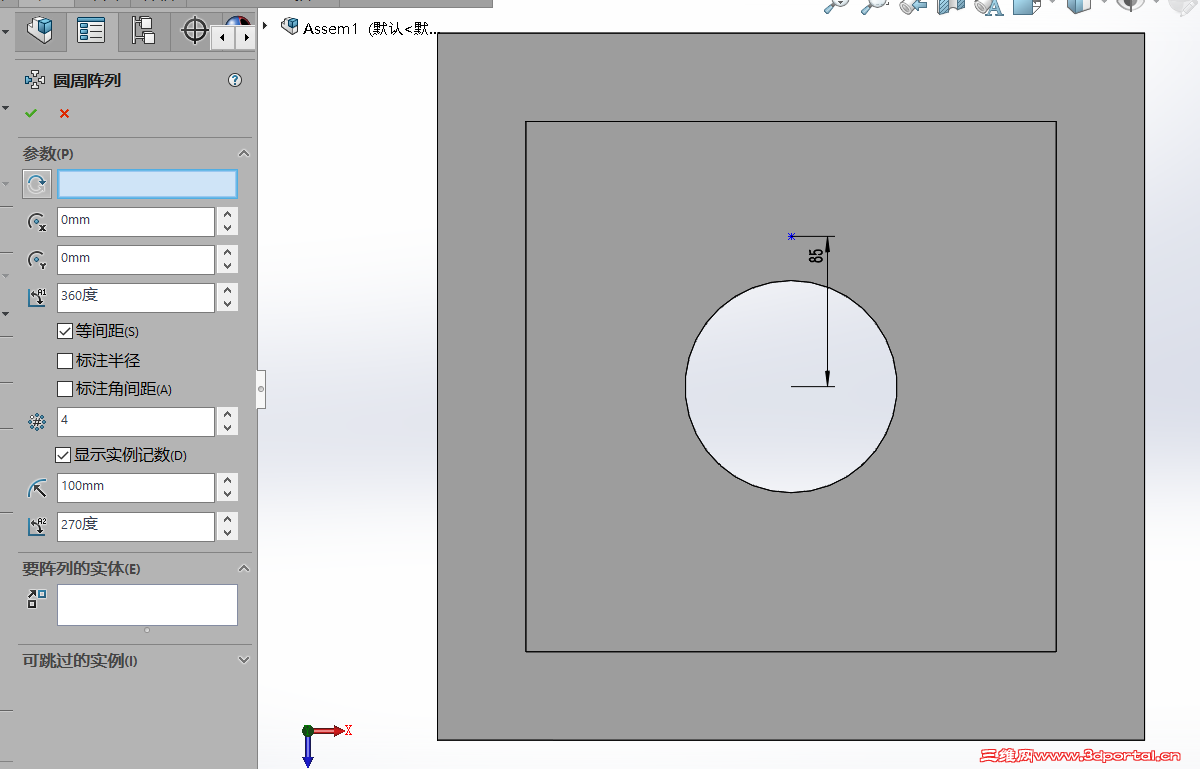Decrease the 270度 arc angle
Viewport: 1200px width, 769px height.
[x=228, y=534]
